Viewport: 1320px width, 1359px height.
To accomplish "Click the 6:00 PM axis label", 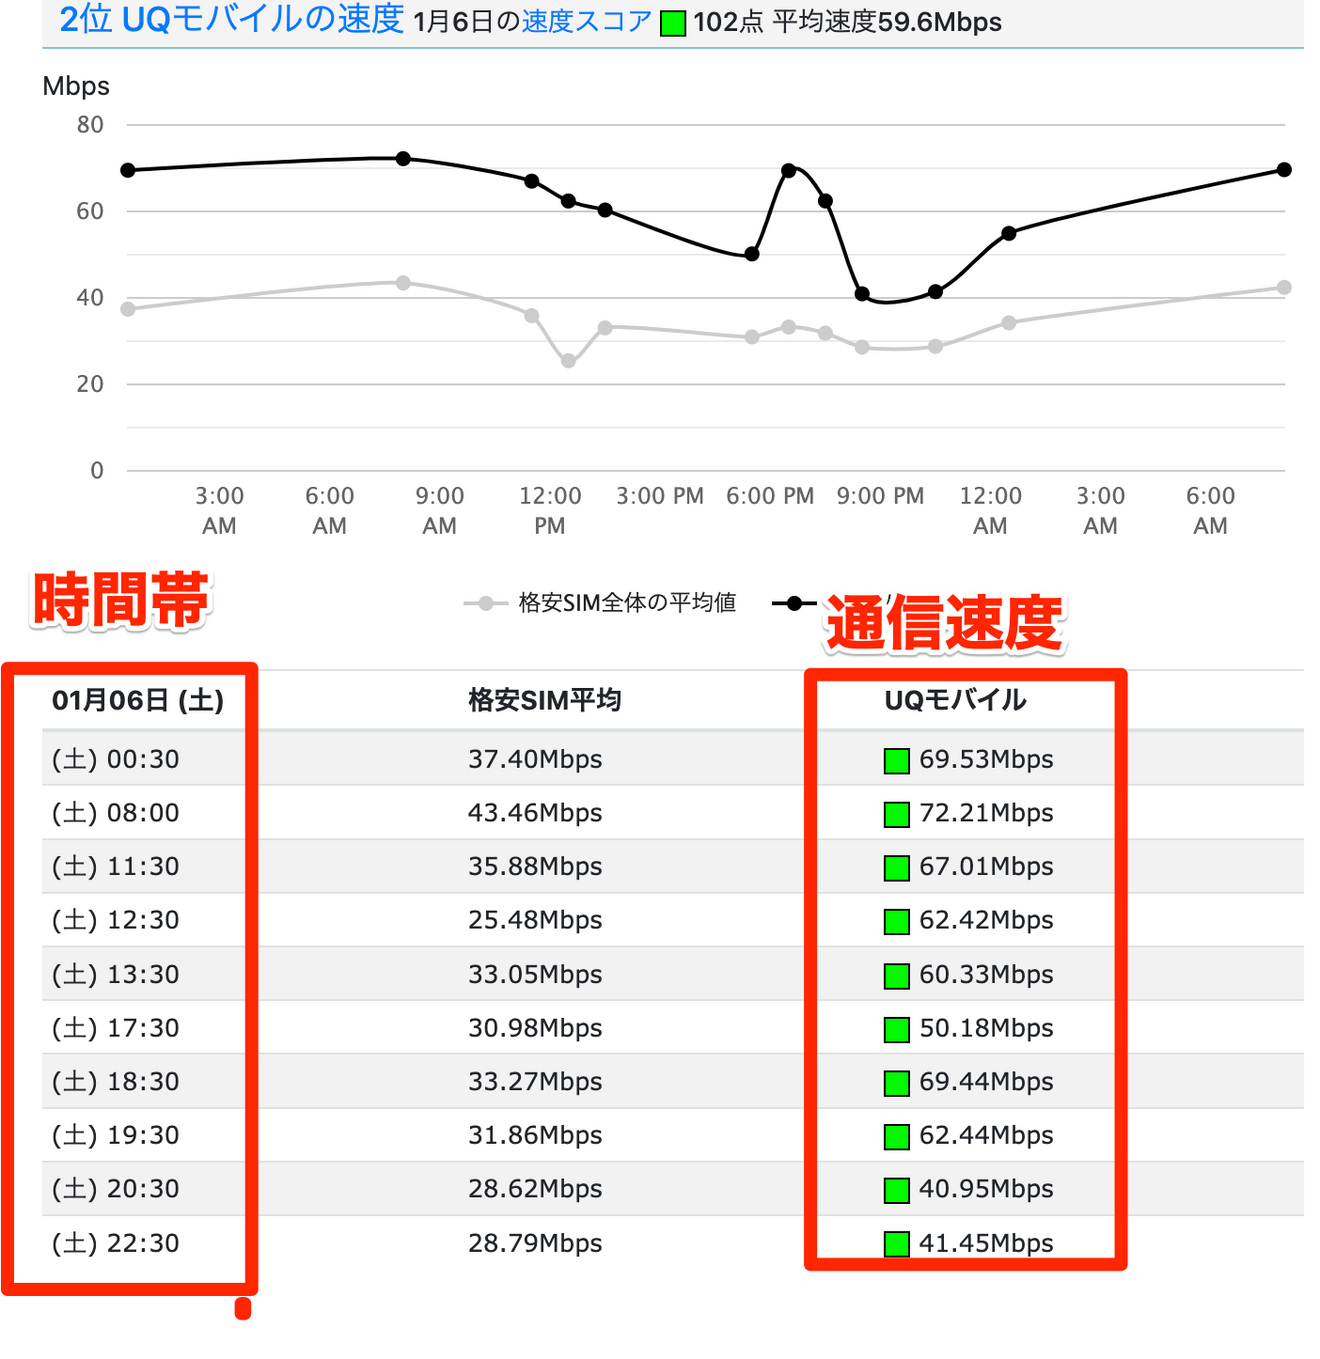I will coord(770,496).
